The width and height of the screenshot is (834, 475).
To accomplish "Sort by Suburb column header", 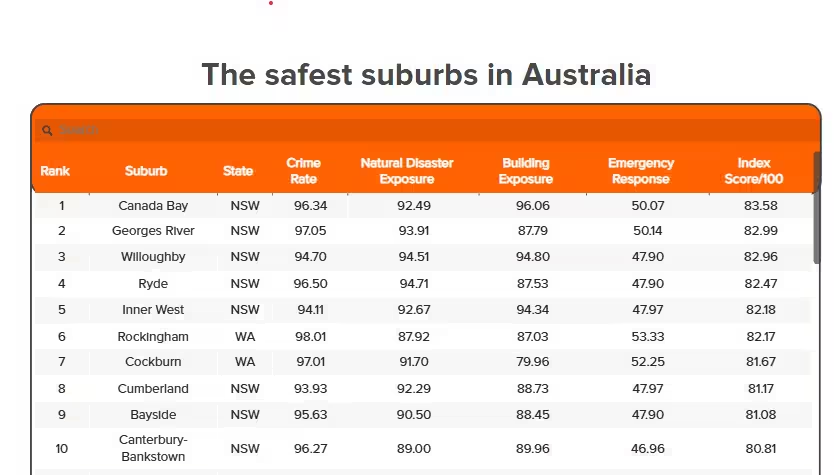I will 146,171.
